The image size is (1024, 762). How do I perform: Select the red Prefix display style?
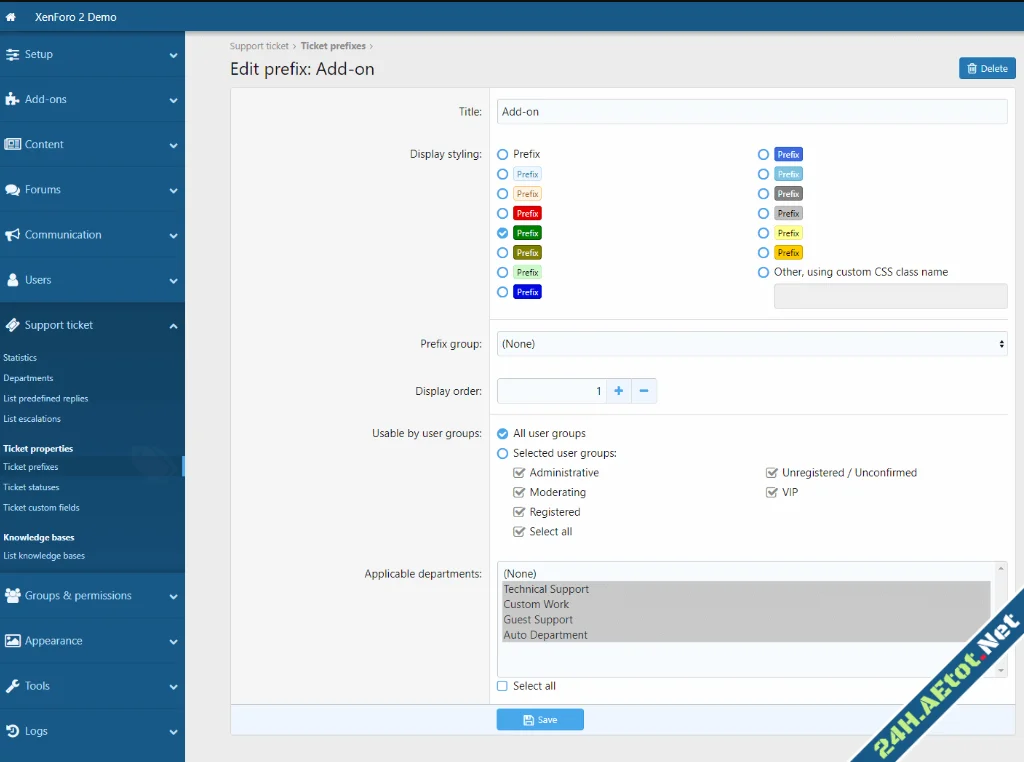[503, 213]
